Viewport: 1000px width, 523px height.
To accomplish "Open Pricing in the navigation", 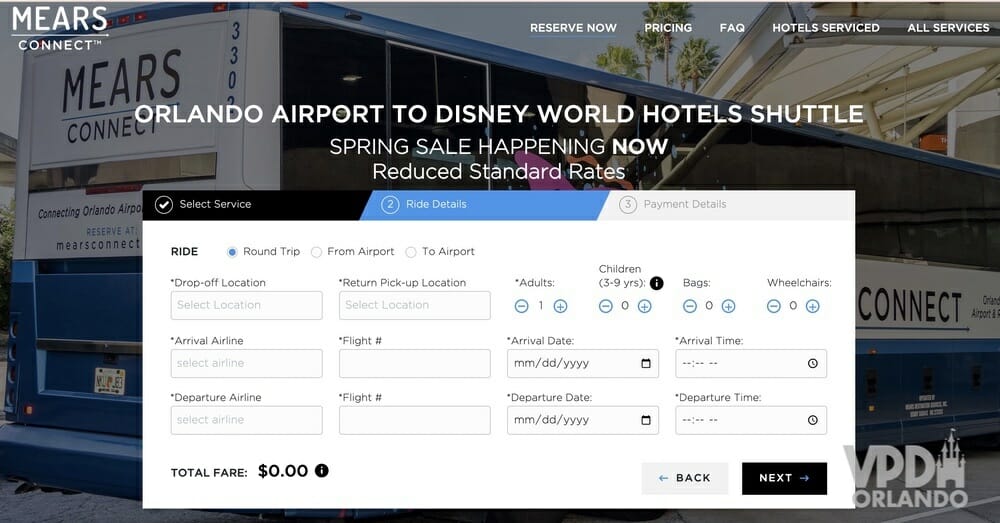I will click(668, 28).
